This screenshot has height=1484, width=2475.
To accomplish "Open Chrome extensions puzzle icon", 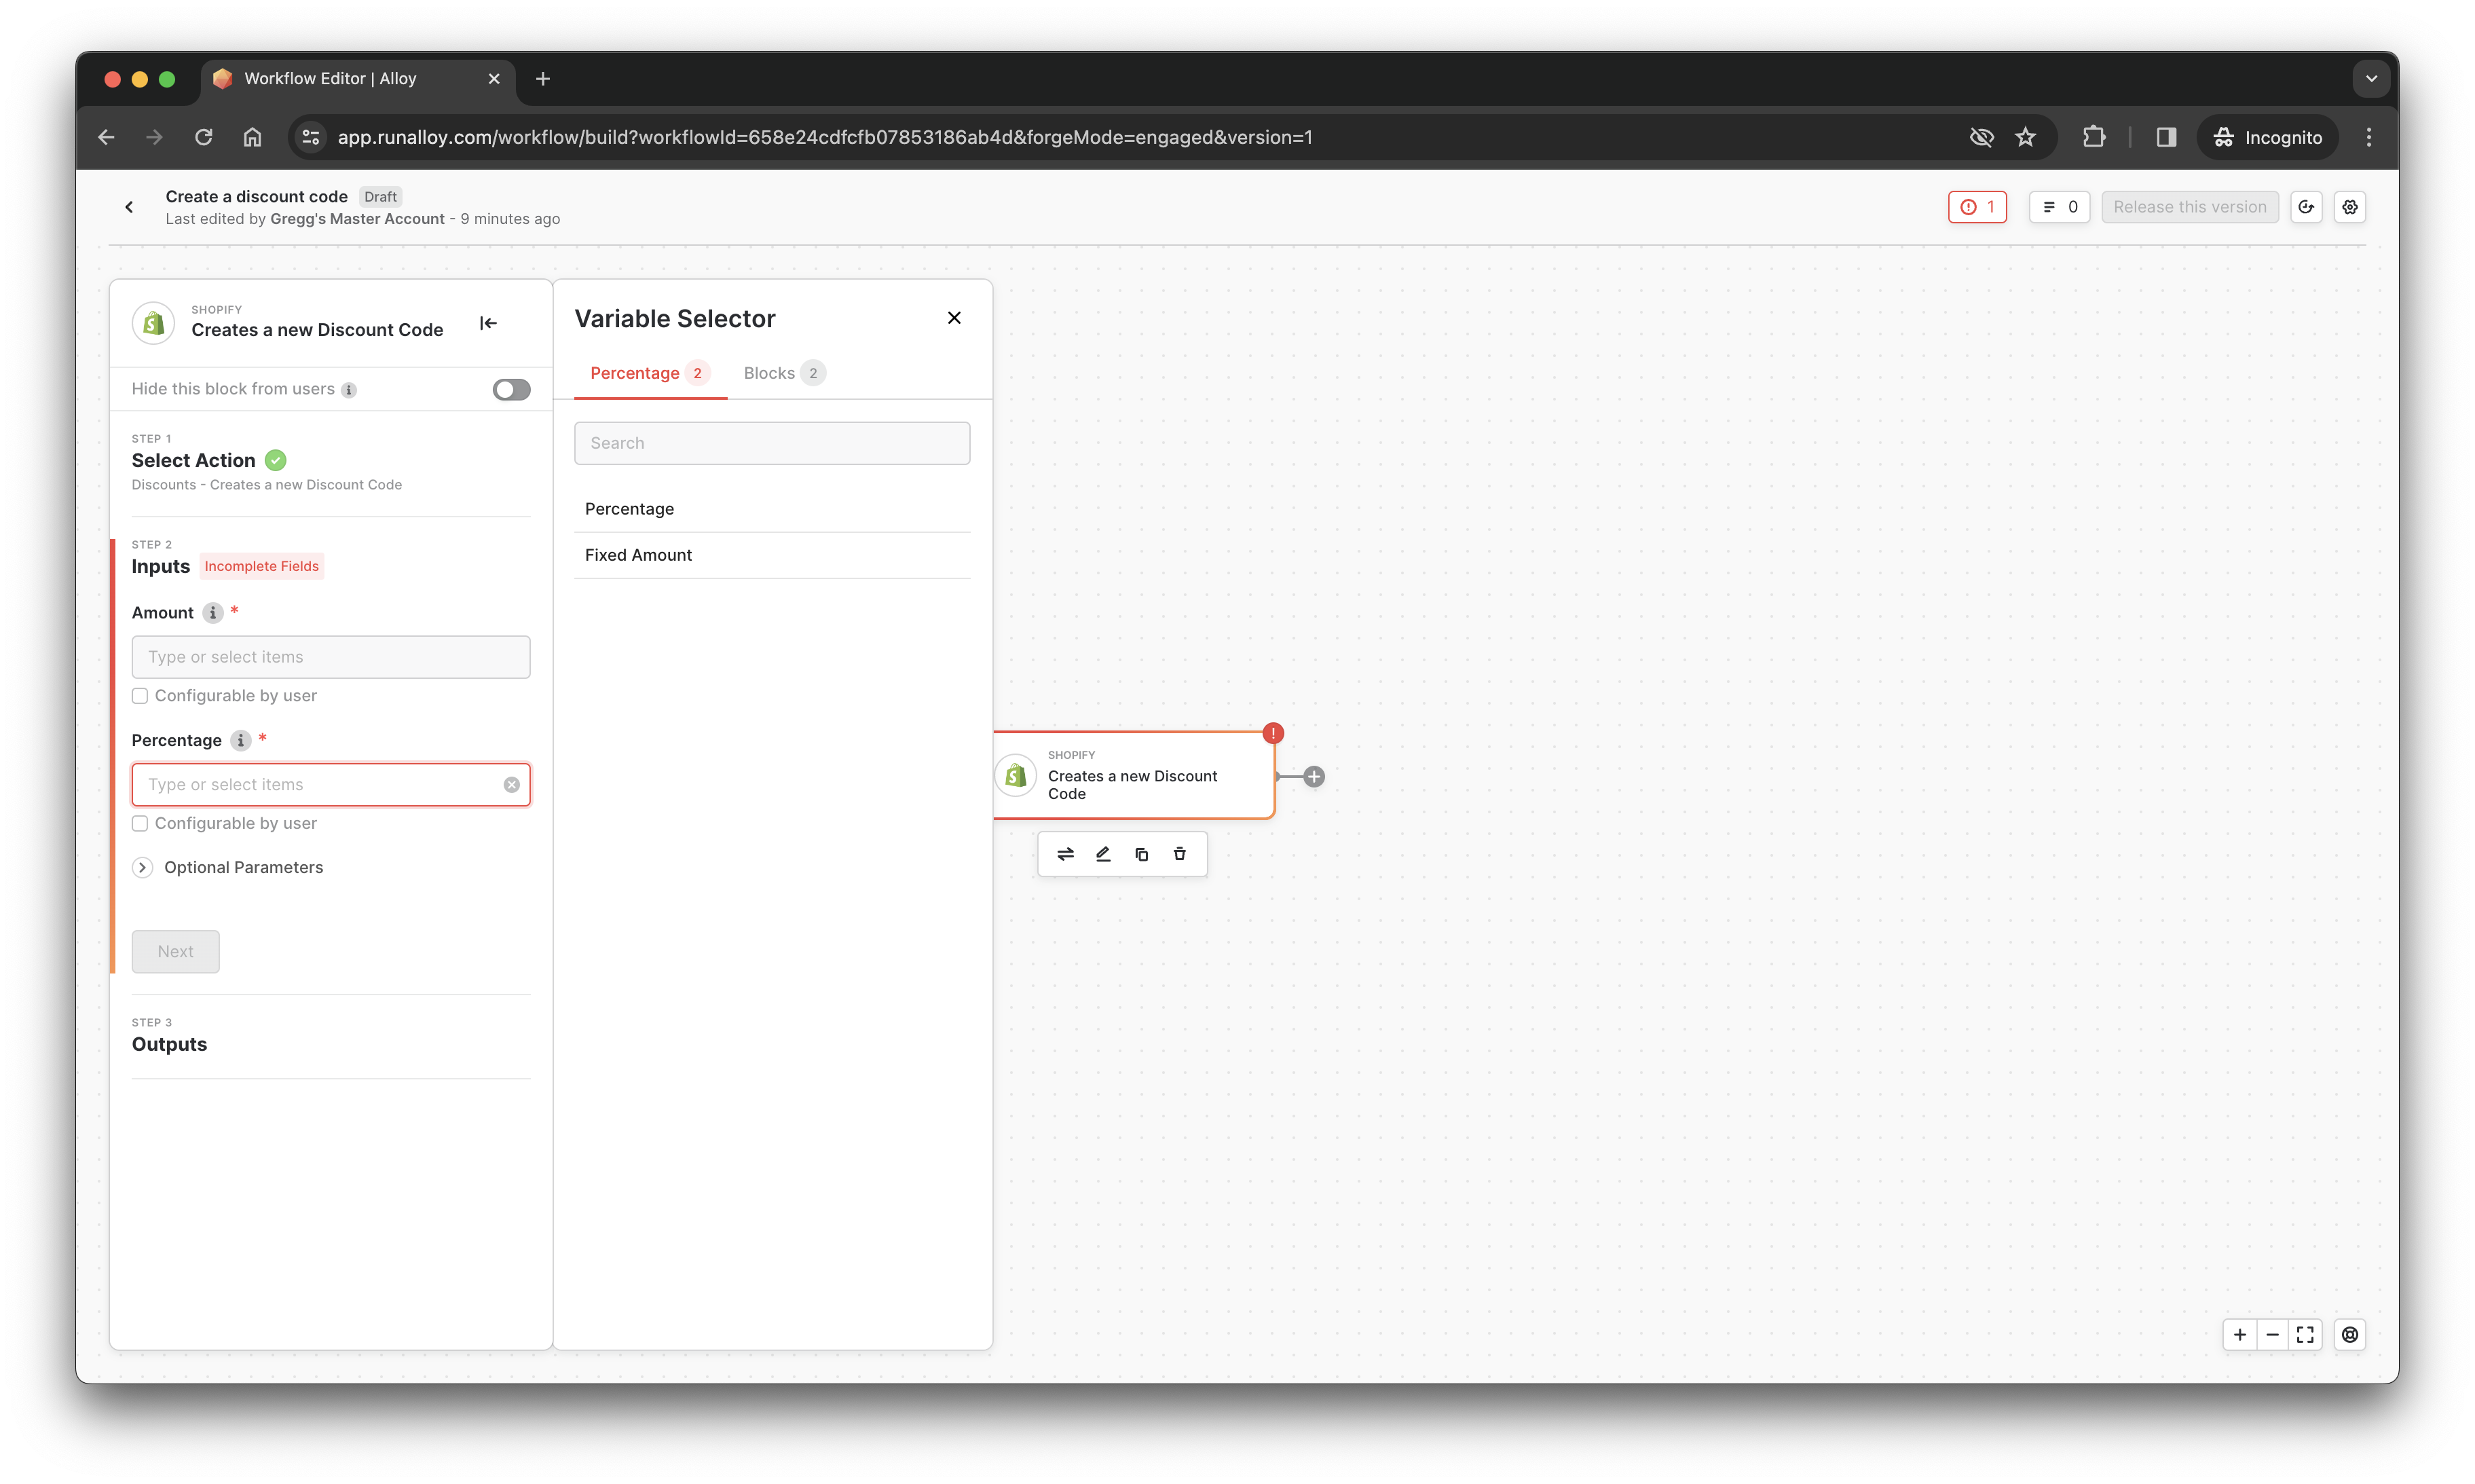I will tap(2093, 137).
